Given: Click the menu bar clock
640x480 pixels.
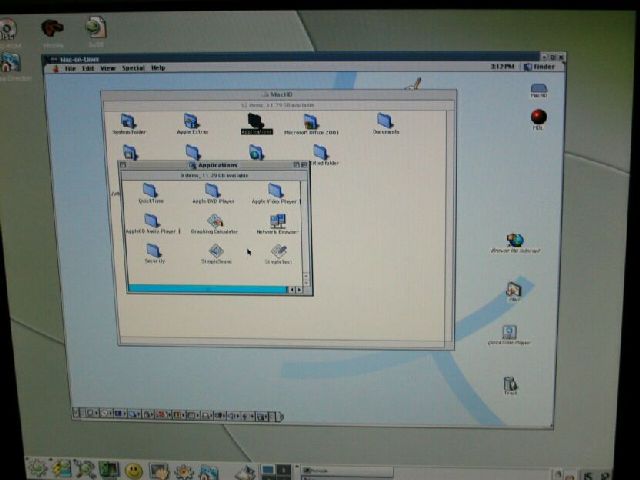Looking at the screenshot, I should click(502, 66).
